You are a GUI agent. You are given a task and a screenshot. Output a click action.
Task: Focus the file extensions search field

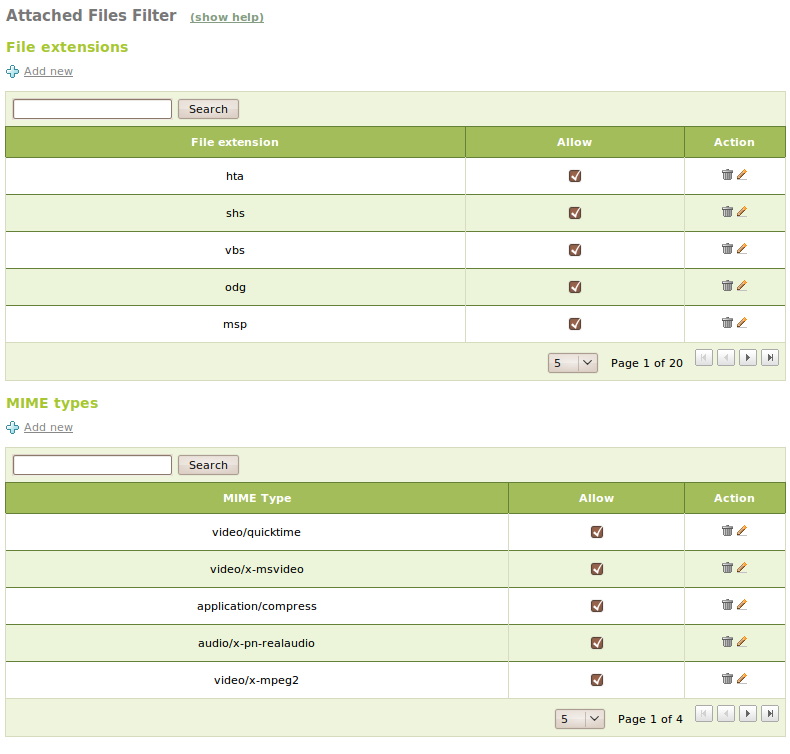(92, 109)
